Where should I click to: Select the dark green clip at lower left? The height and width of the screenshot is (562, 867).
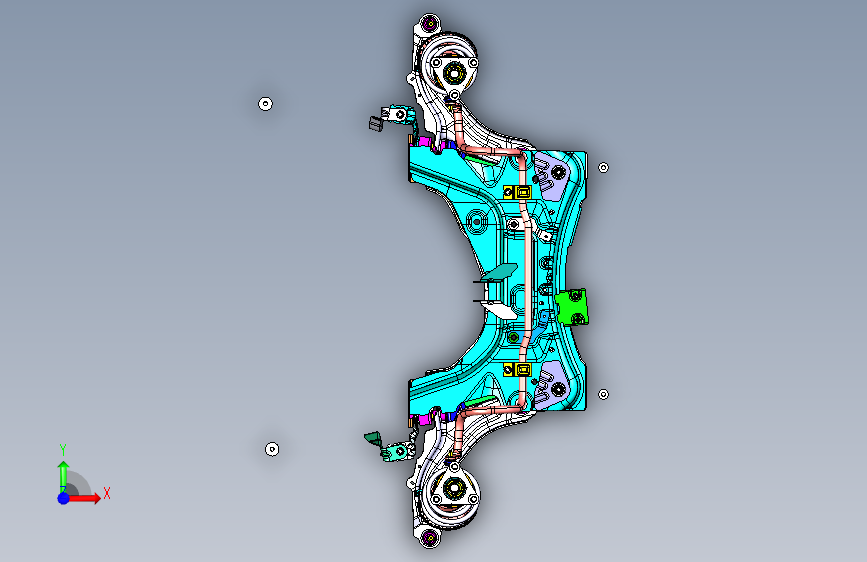pyautogui.click(x=374, y=439)
